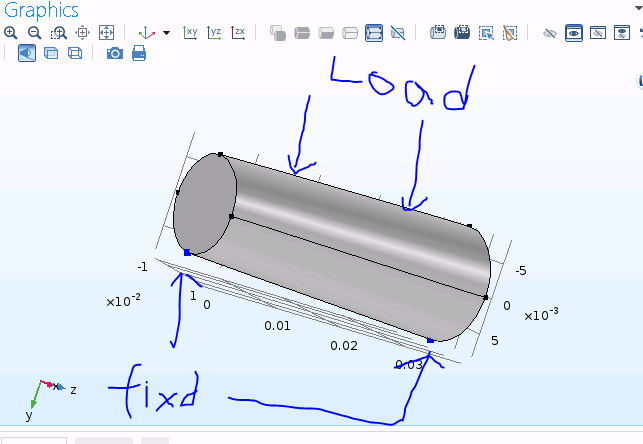This screenshot has width=643, height=444.
Task: Toggle transparency rendering button
Action: 51,53
